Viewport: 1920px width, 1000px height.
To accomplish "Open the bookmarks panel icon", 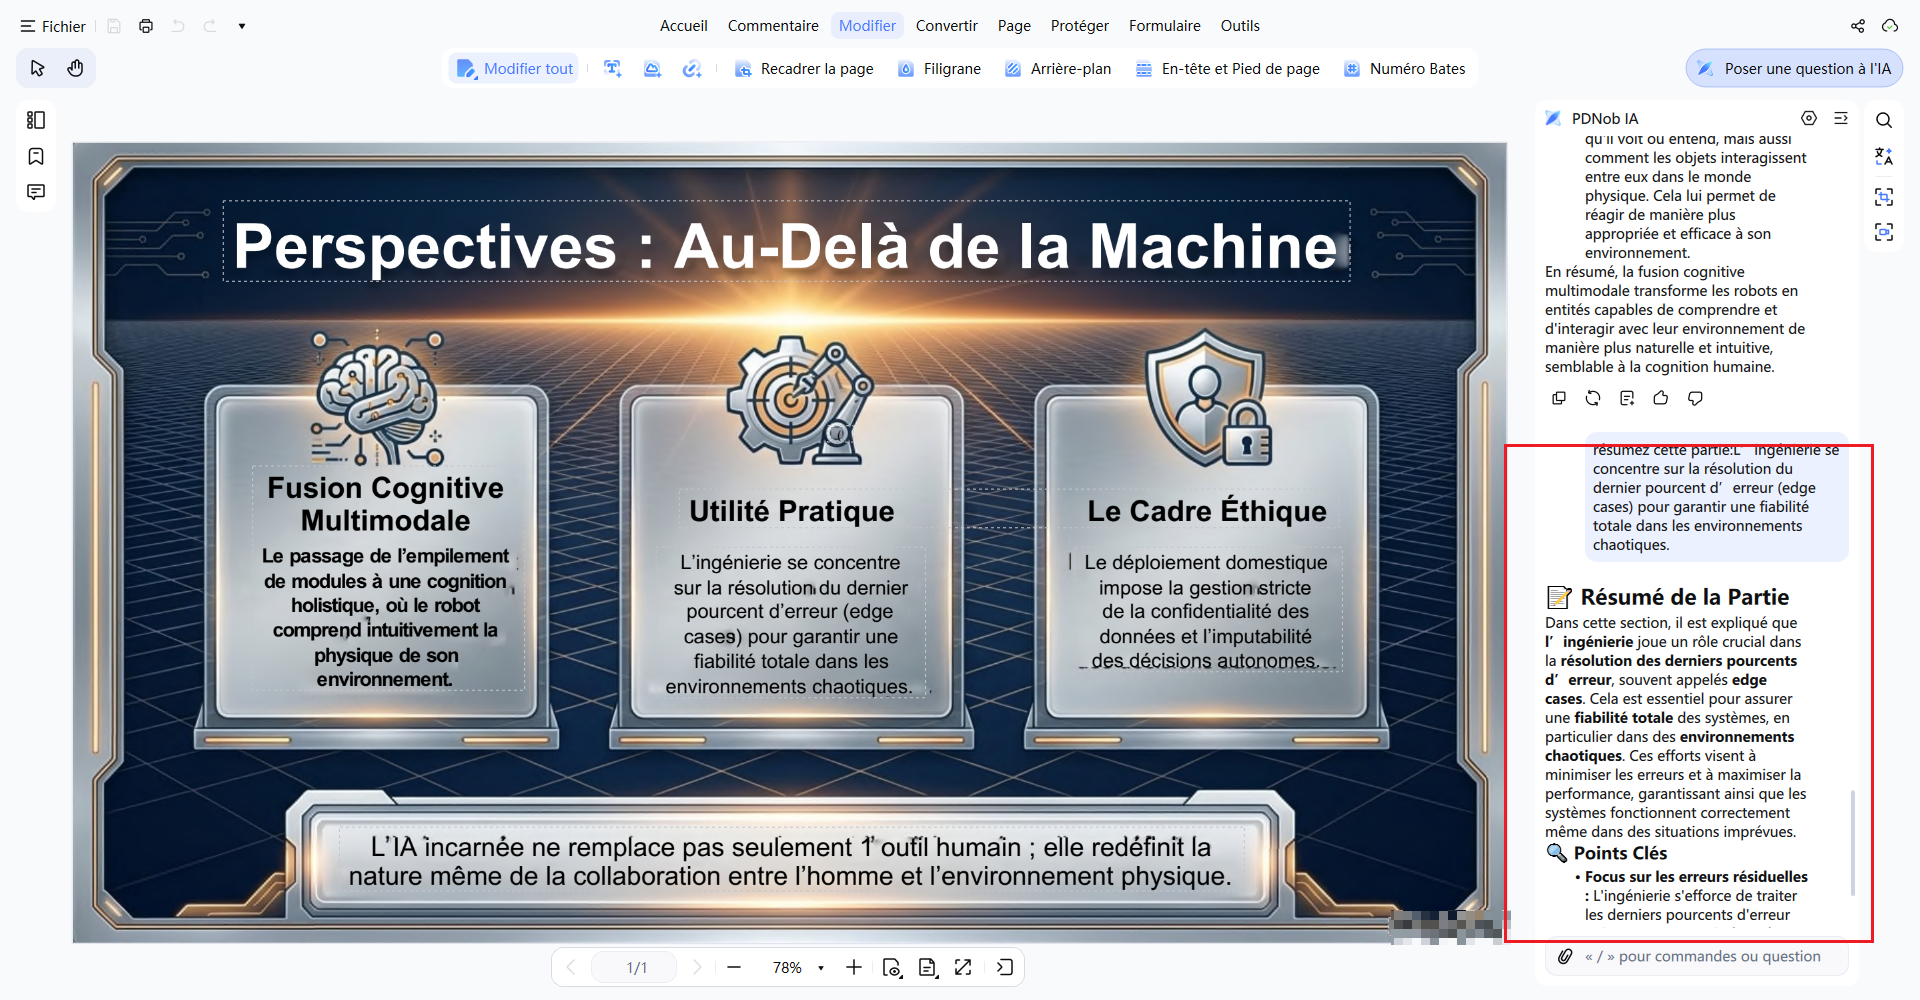I will coord(36,156).
